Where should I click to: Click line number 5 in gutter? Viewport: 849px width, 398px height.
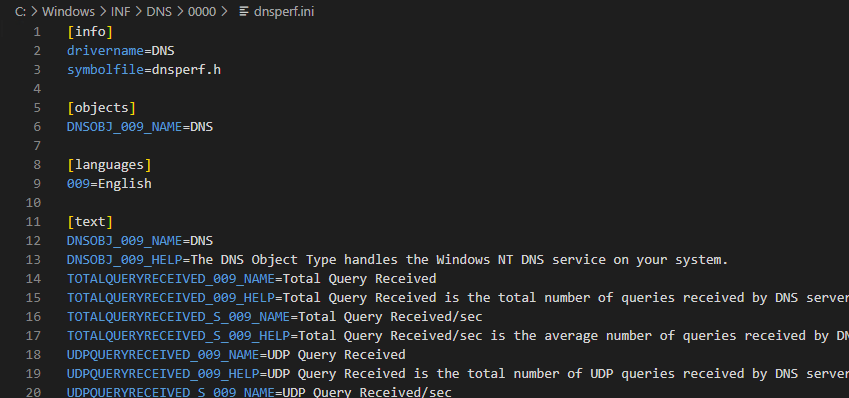pyautogui.click(x=37, y=108)
